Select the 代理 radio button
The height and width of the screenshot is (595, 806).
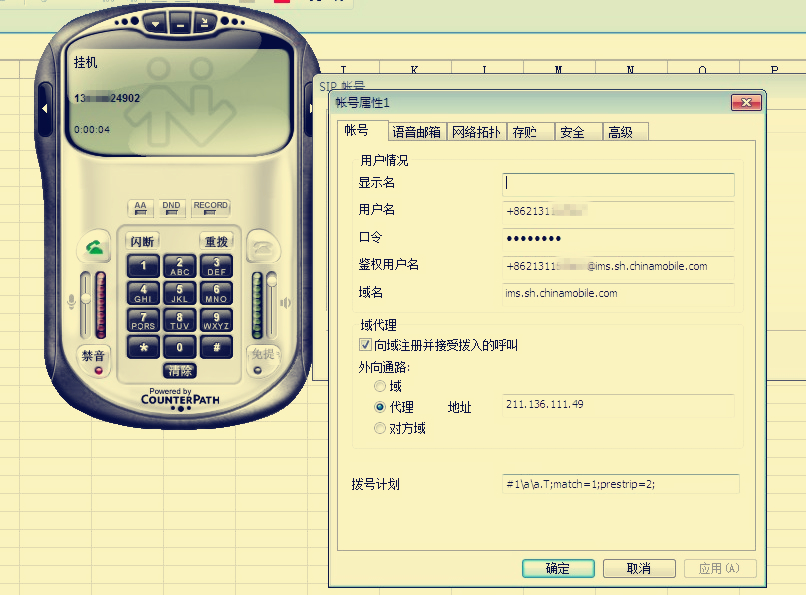pos(380,407)
